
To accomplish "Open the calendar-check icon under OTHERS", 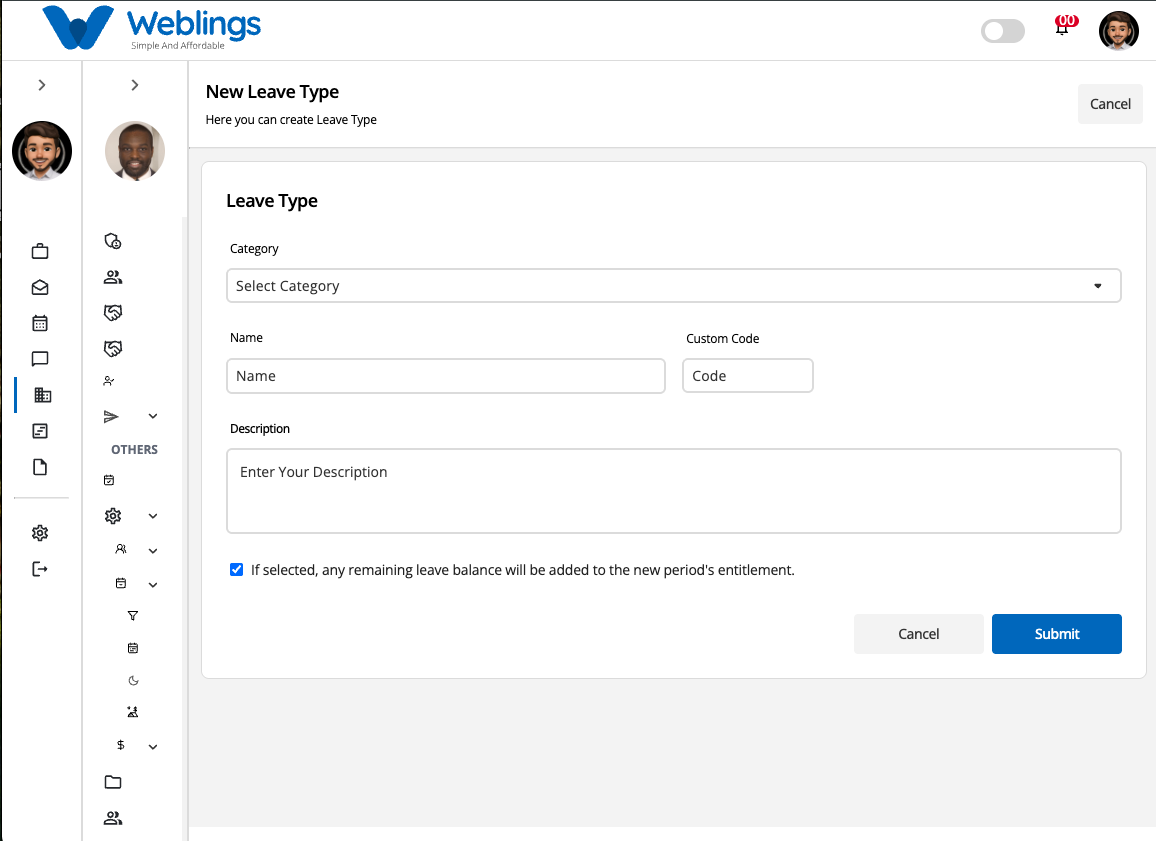I will [x=109, y=480].
